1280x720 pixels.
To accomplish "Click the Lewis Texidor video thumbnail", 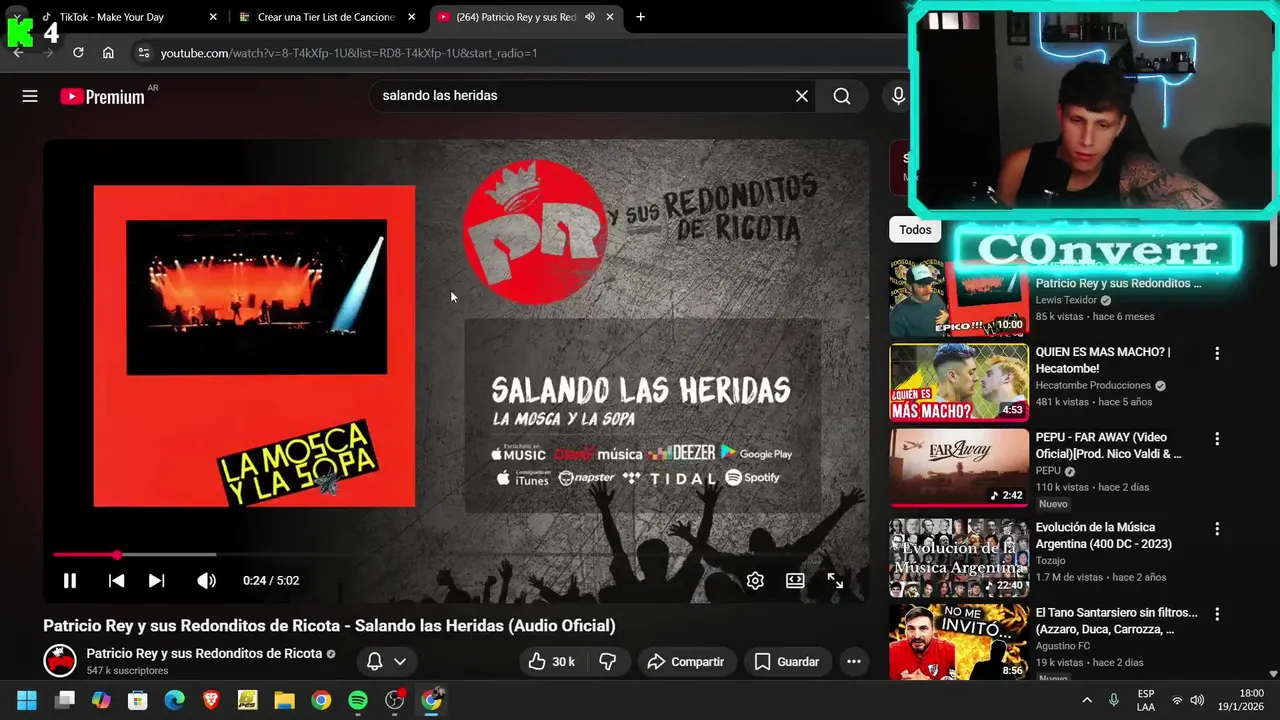I will (x=959, y=297).
